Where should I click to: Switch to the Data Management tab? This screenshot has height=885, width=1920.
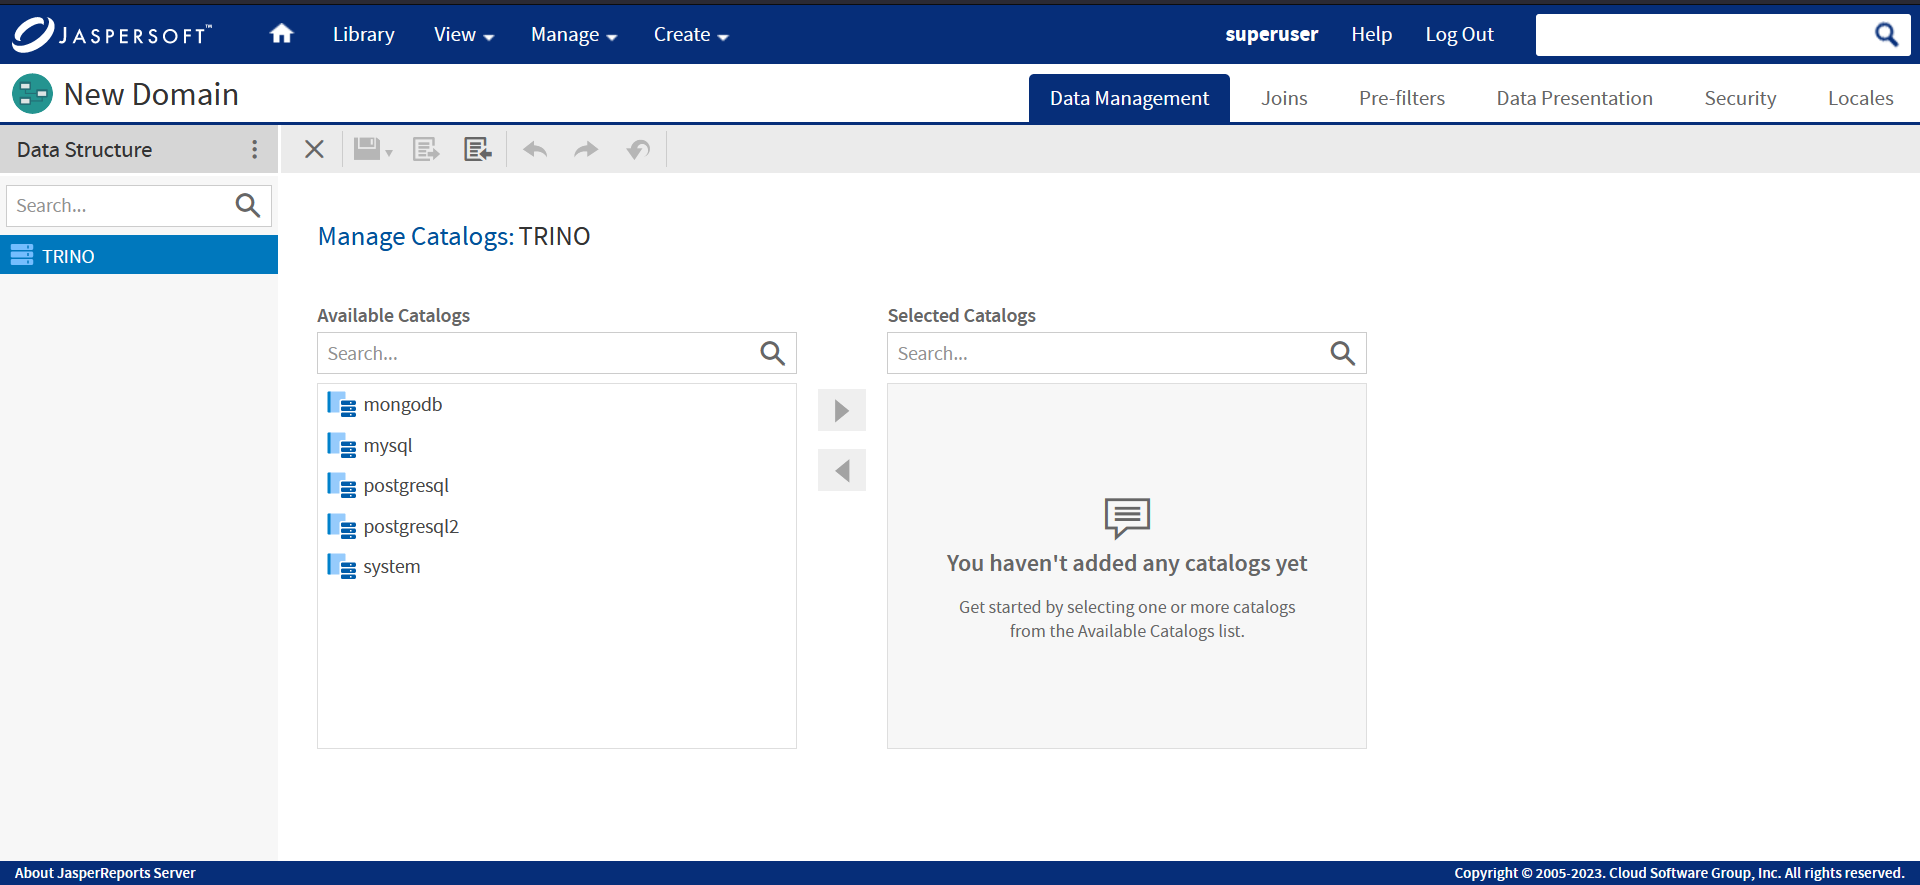click(x=1129, y=98)
